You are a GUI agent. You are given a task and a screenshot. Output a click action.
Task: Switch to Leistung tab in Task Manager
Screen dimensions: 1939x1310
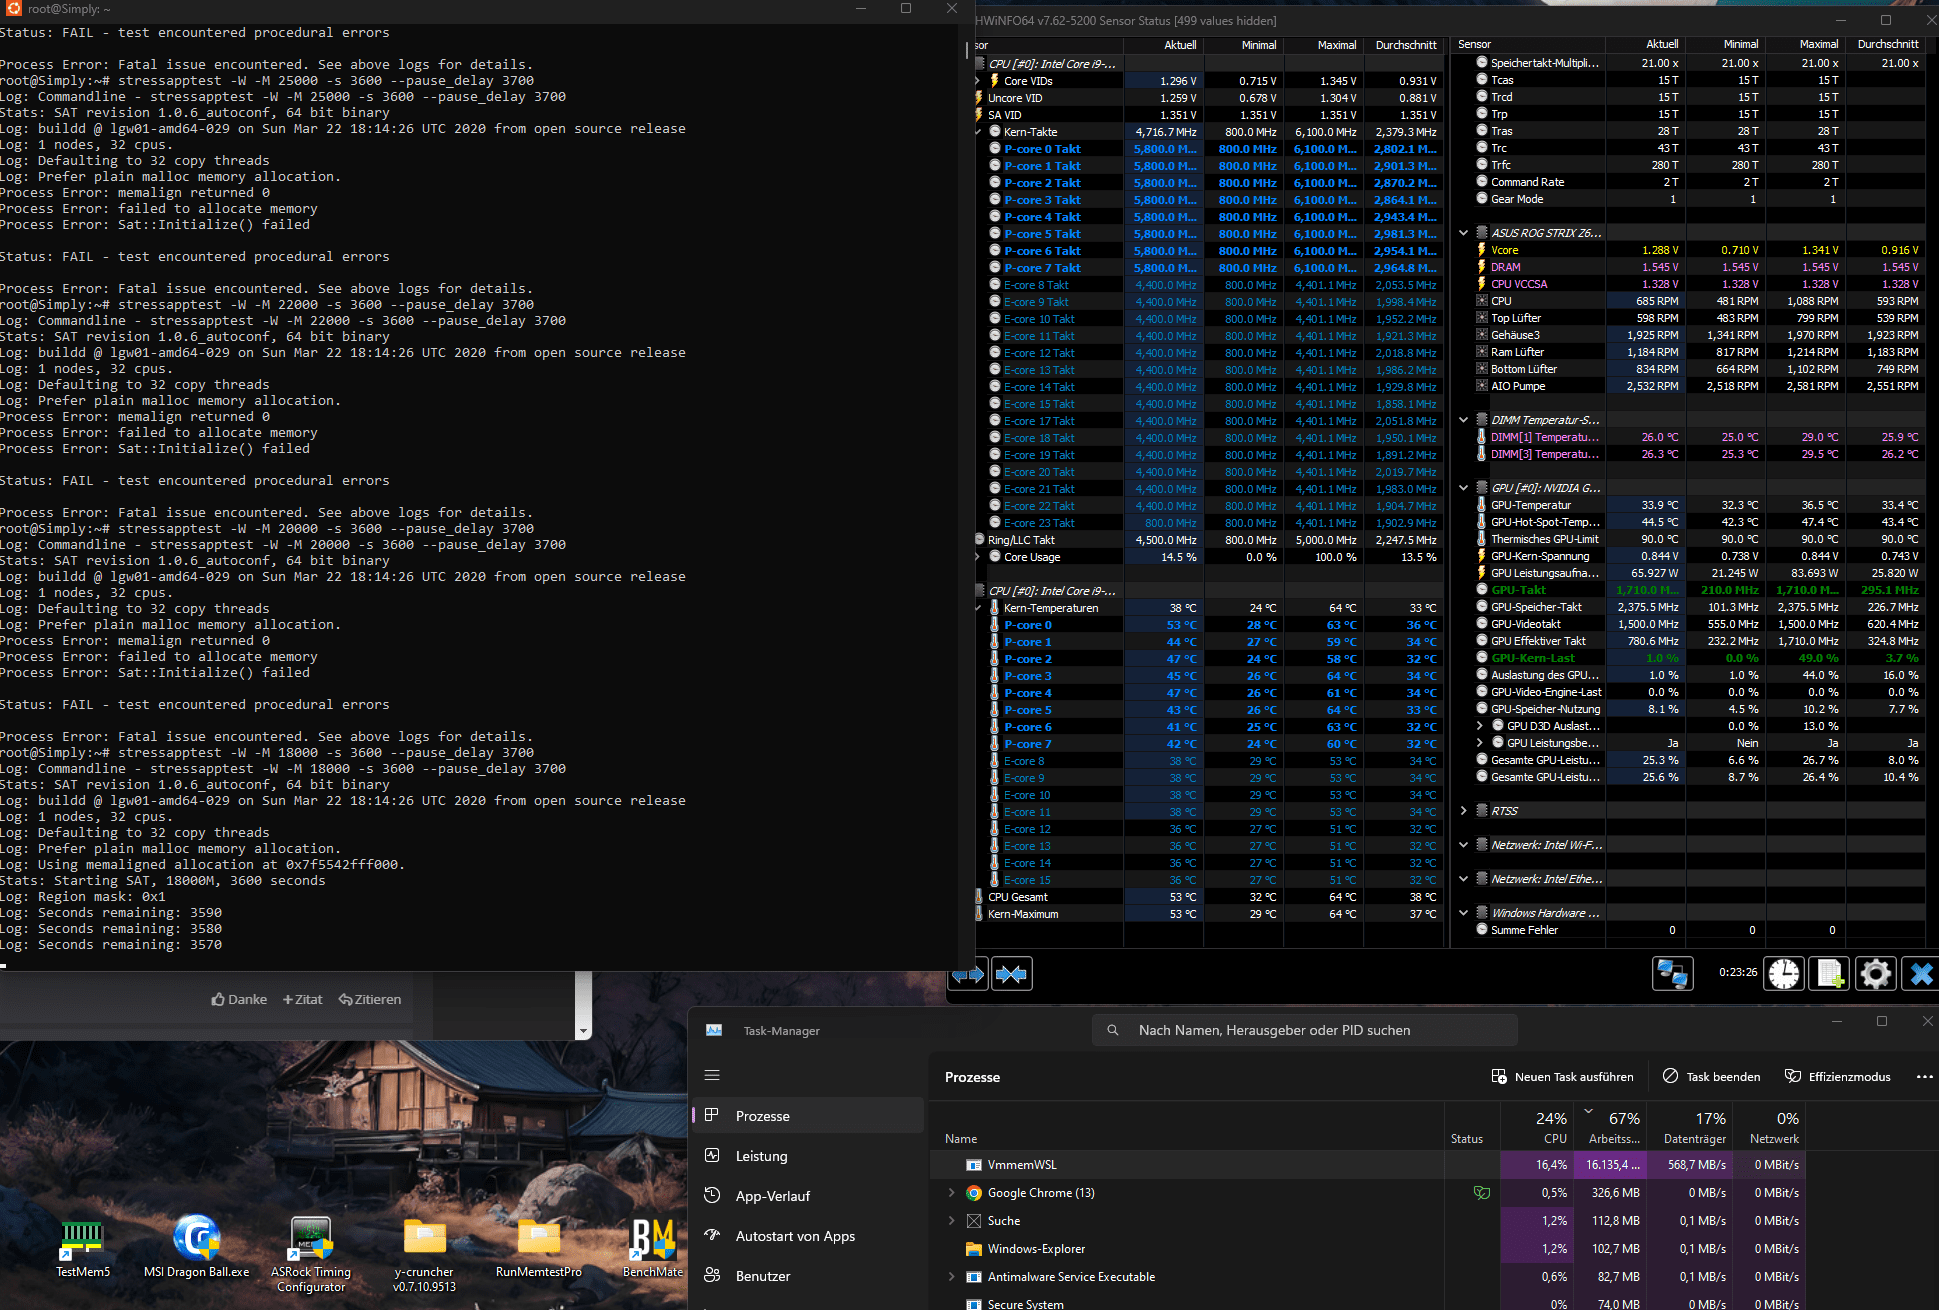coord(761,1156)
